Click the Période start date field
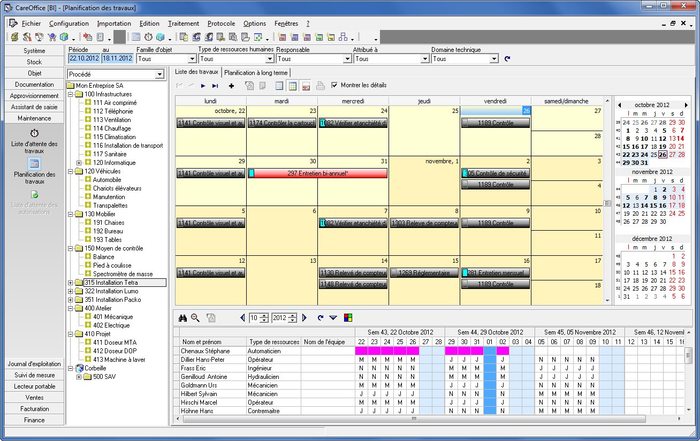The height and width of the screenshot is (441, 700). point(84,58)
